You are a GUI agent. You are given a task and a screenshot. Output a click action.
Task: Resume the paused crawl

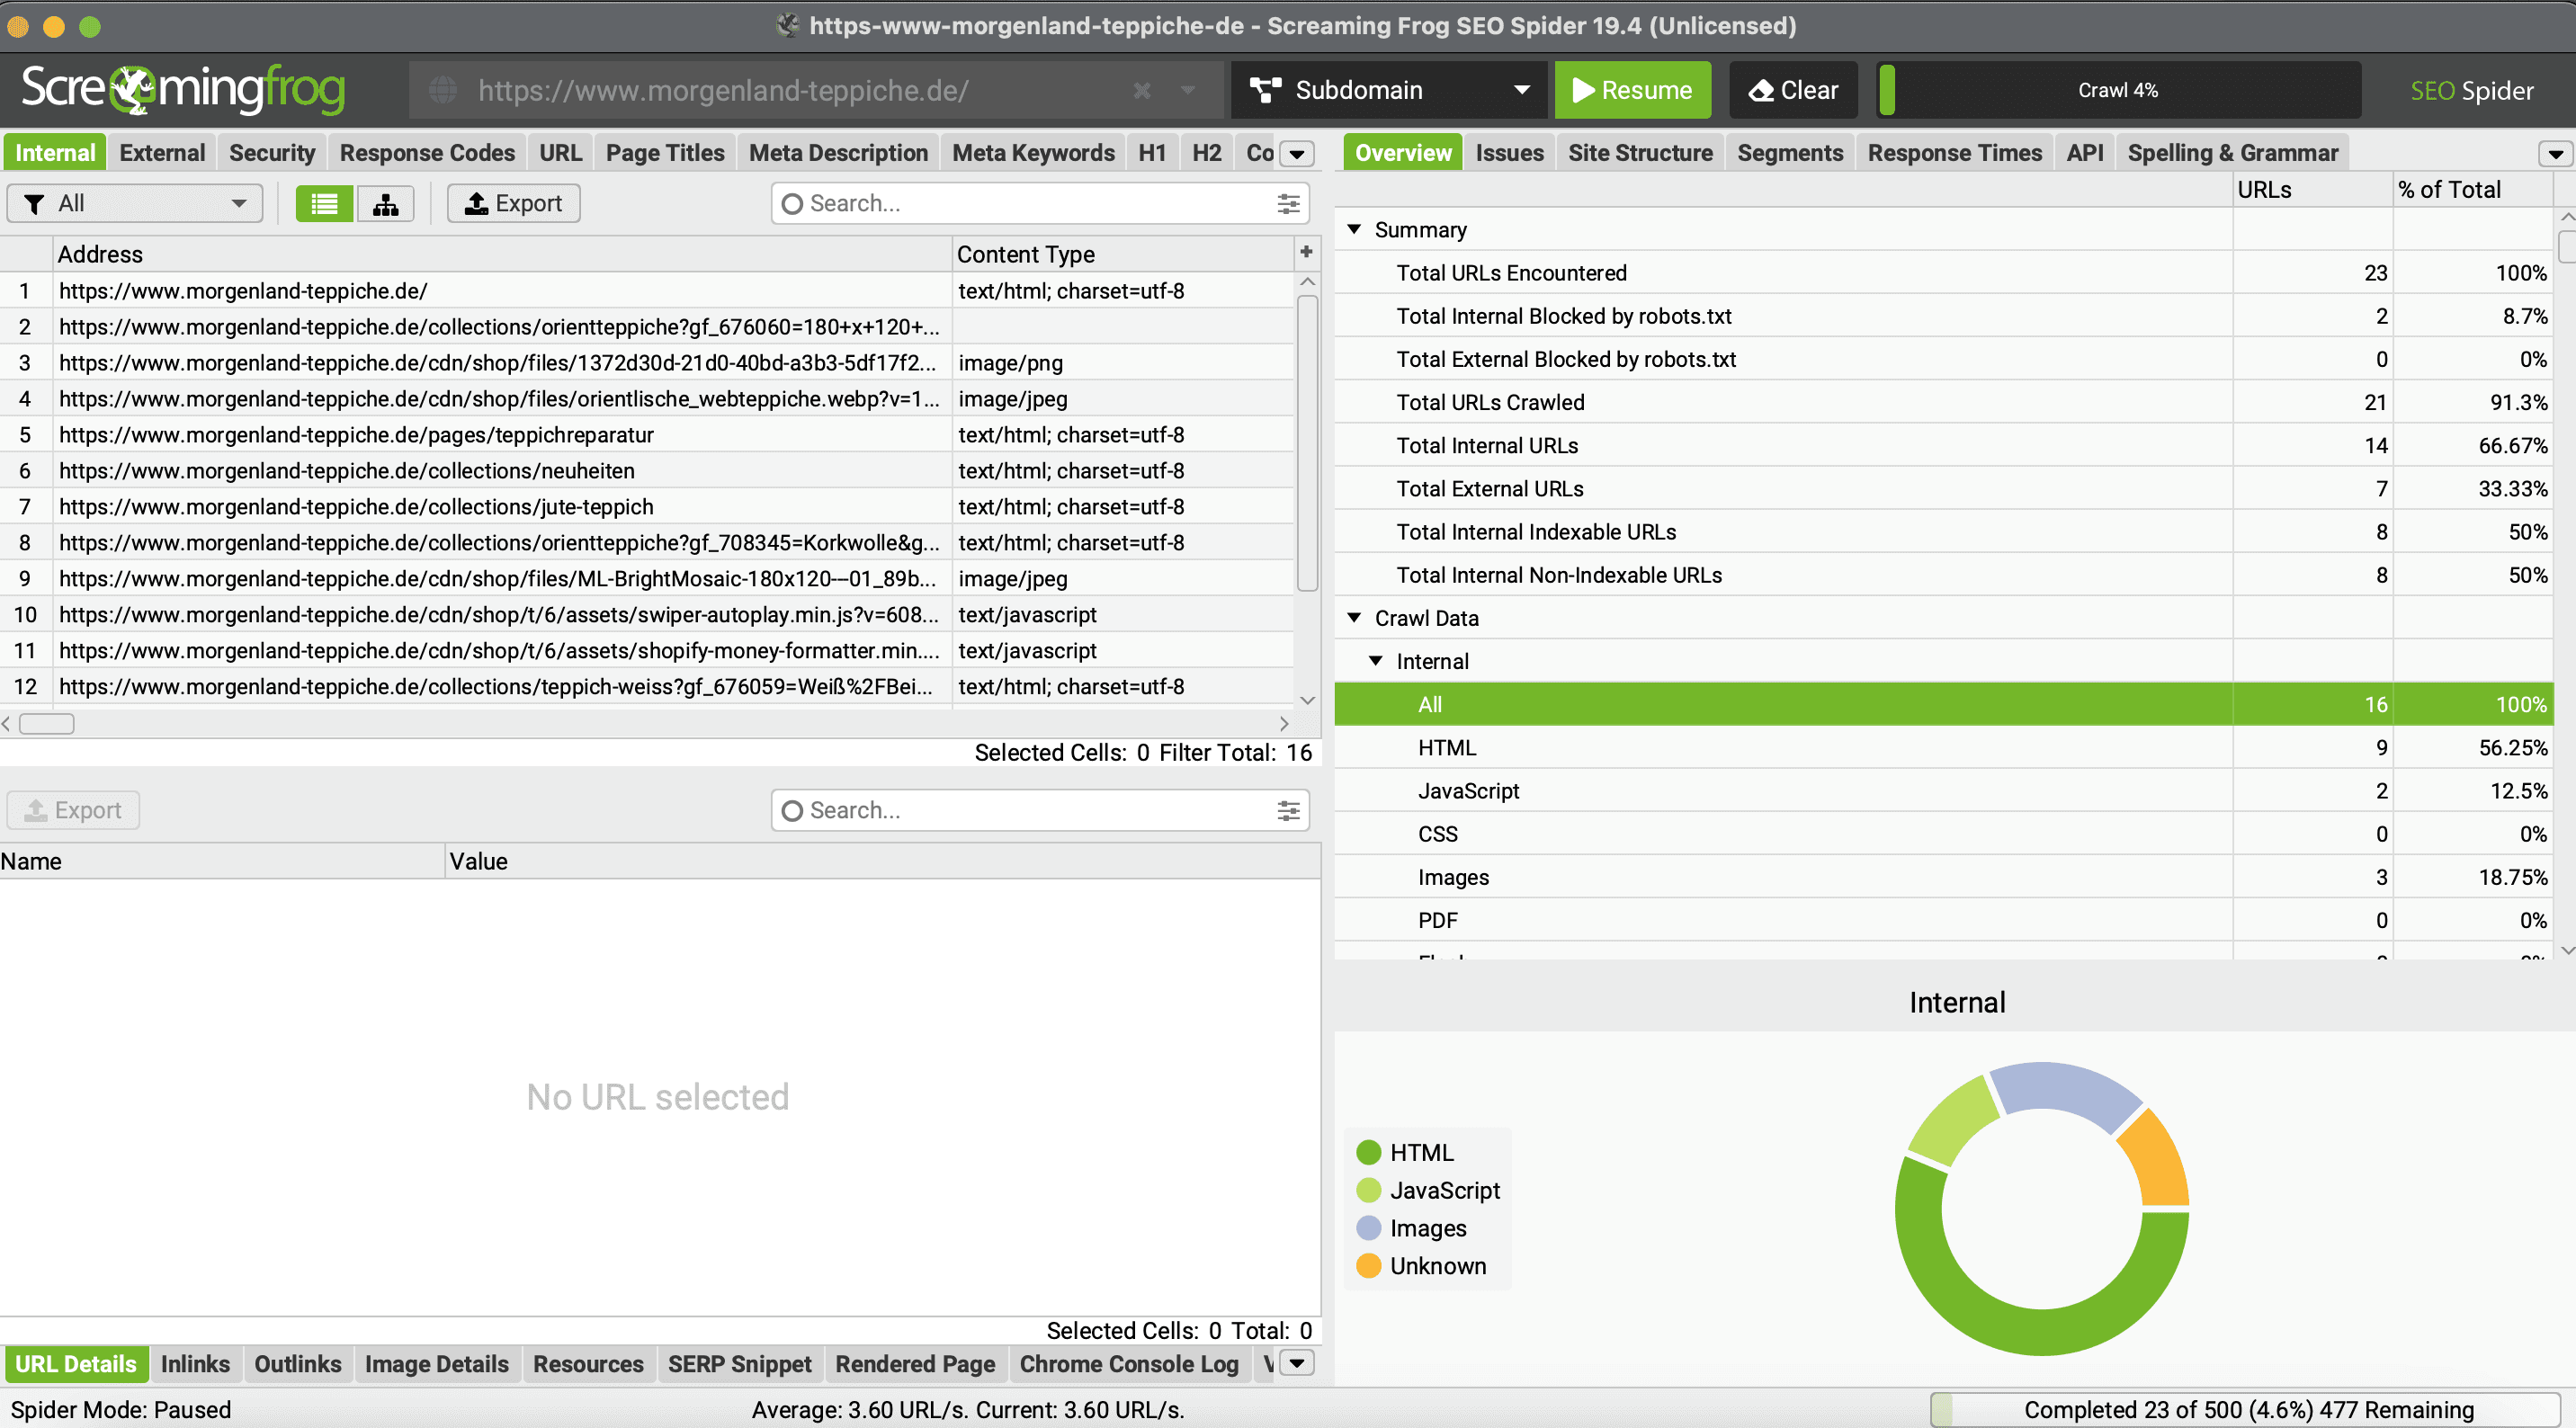[1632, 90]
